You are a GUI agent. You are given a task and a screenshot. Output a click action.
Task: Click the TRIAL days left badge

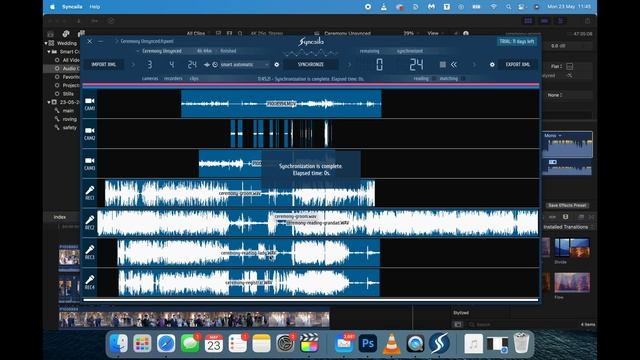(x=517, y=42)
